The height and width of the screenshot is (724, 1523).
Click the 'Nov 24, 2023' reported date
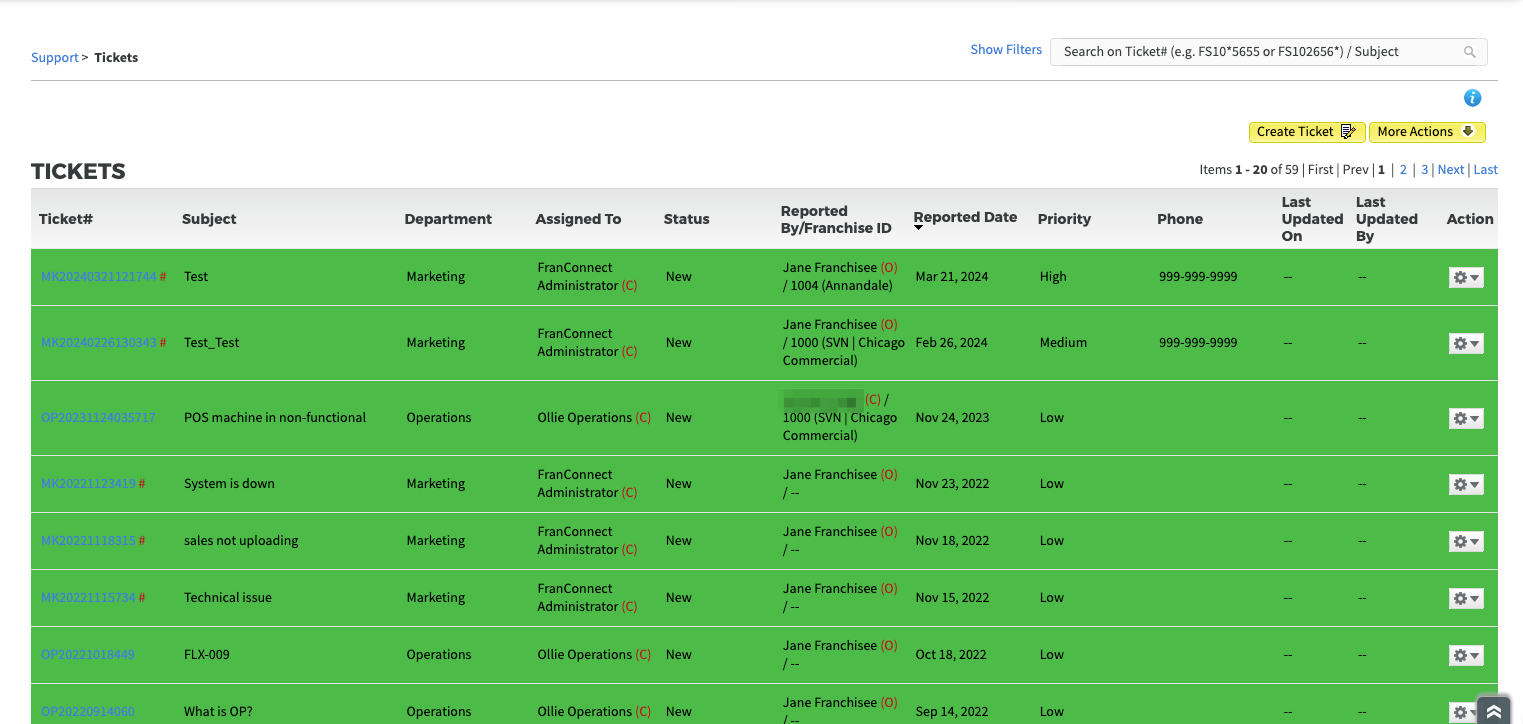click(952, 417)
